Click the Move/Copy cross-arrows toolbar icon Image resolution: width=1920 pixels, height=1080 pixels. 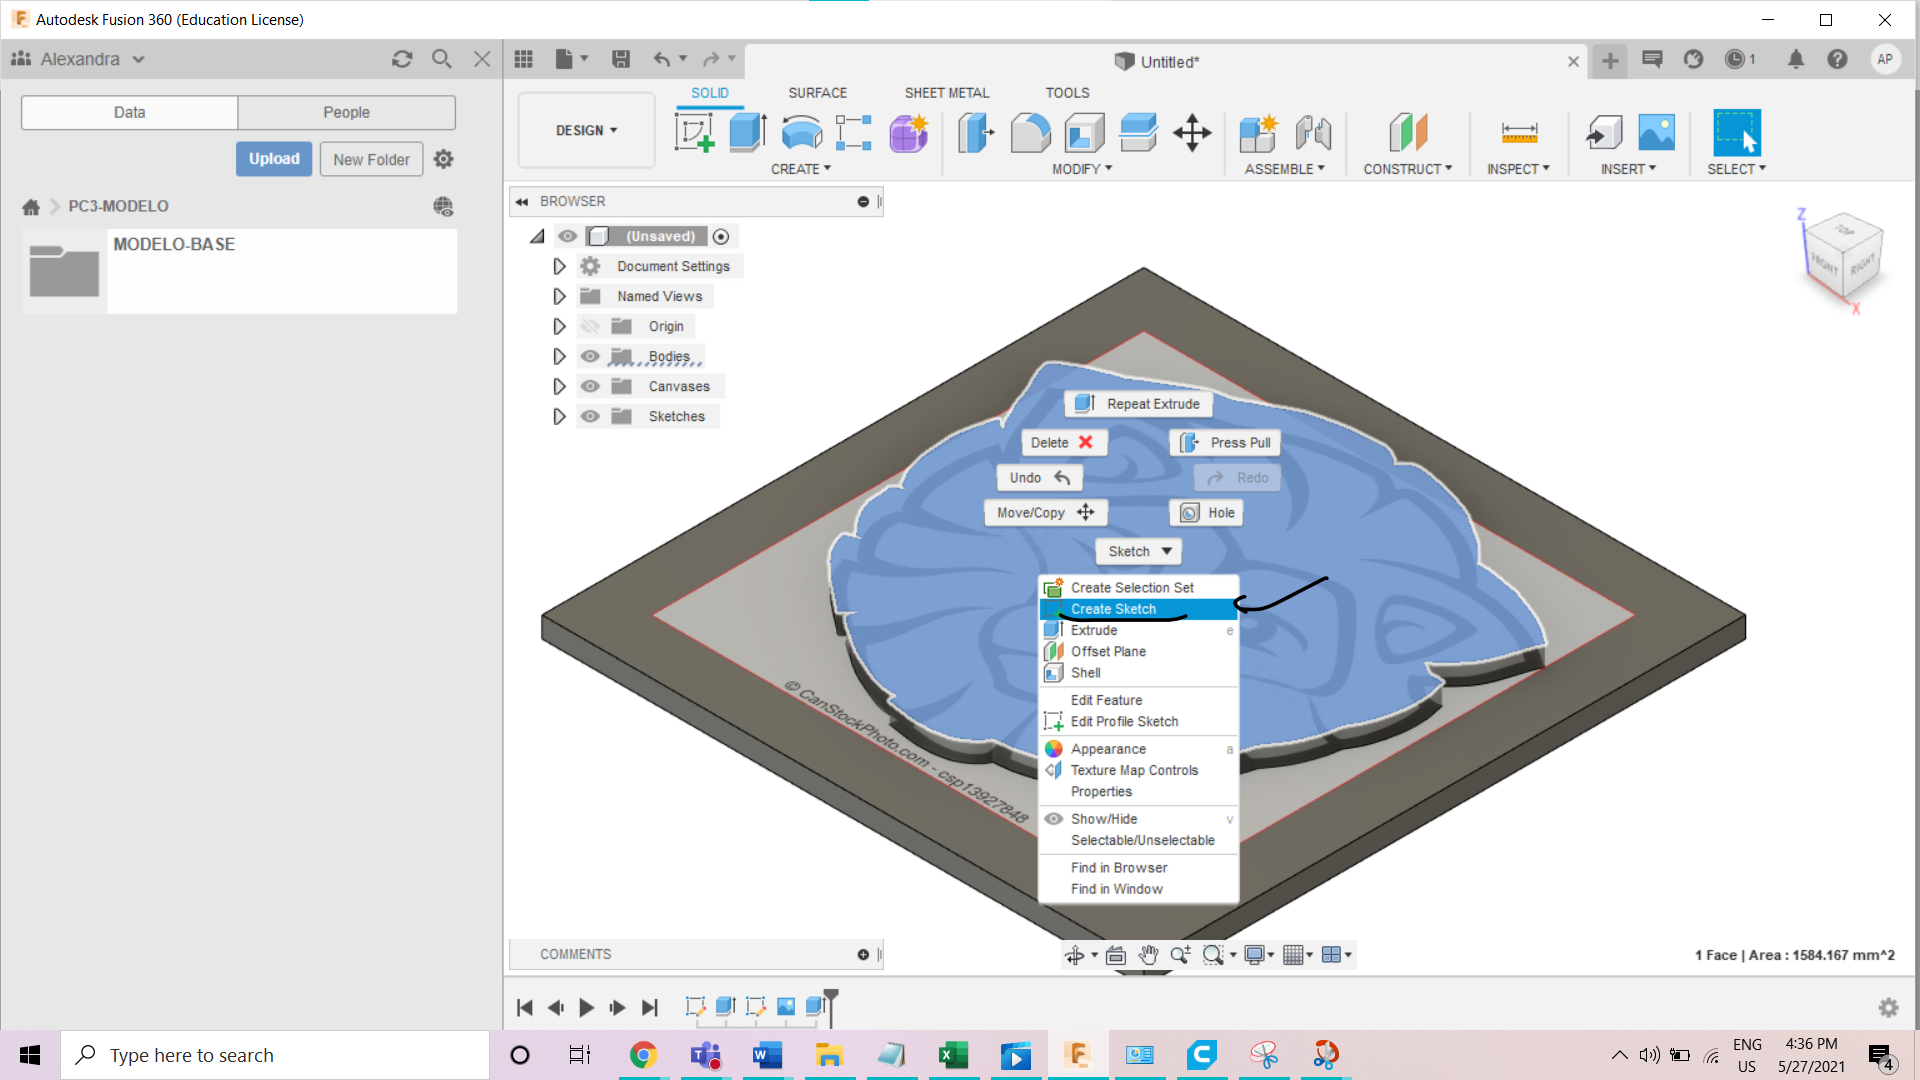pyautogui.click(x=1192, y=133)
